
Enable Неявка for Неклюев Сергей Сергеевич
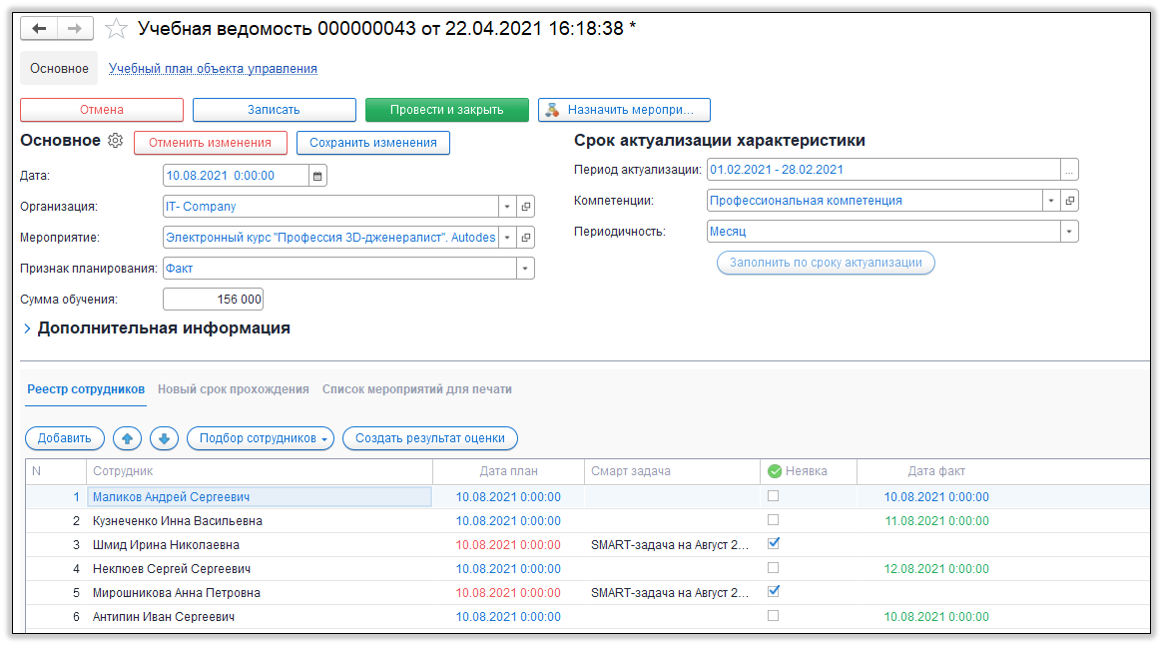click(772, 568)
